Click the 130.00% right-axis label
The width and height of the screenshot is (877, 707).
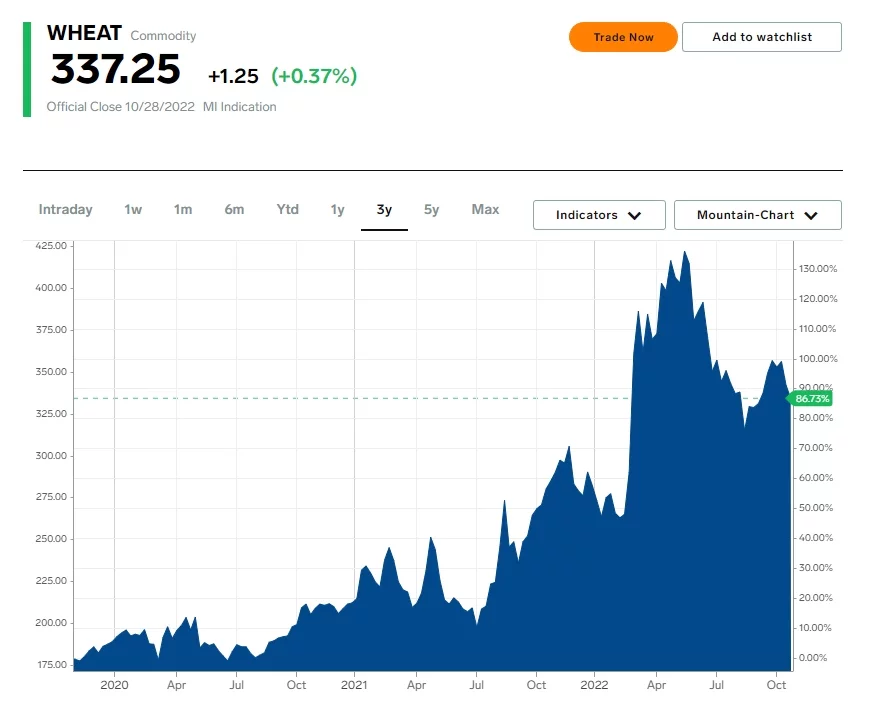click(x=818, y=269)
